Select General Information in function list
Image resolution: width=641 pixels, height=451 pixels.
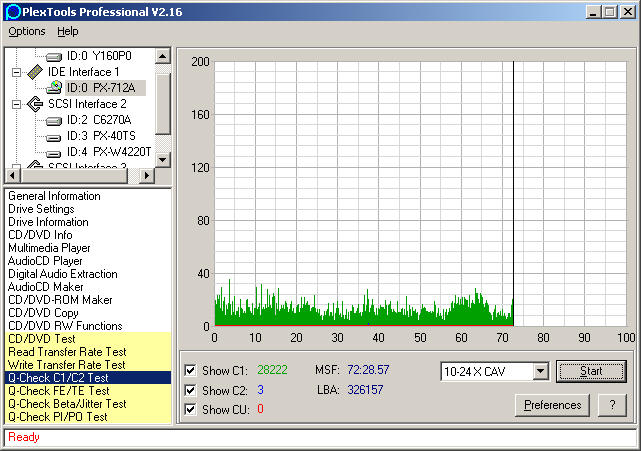coord(54,196)
